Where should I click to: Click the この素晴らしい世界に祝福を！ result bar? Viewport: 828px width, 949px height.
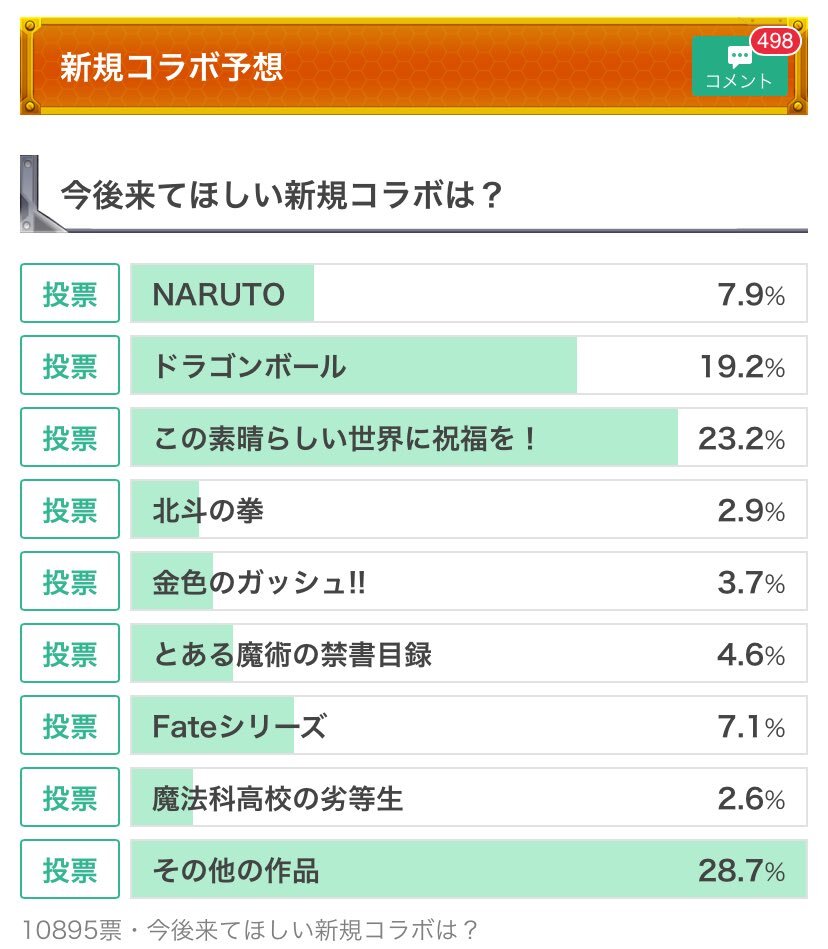tap(468, 437)
